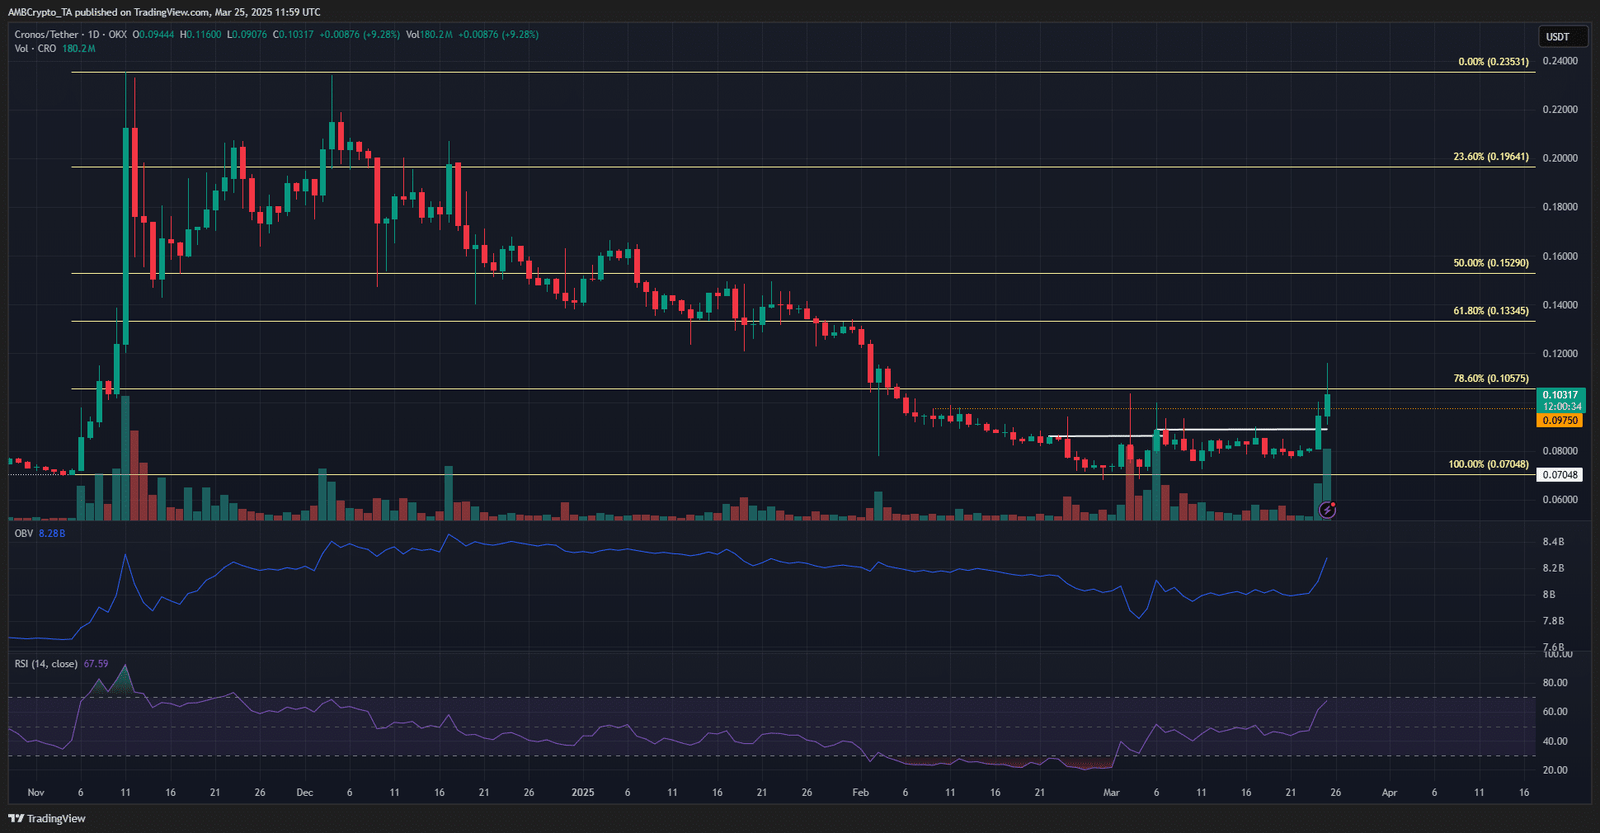Screen dimensions: 1600x833
Task: Select the 50.00% (0.15290) Fibonacci label
Action: (x=1490, y=263)
